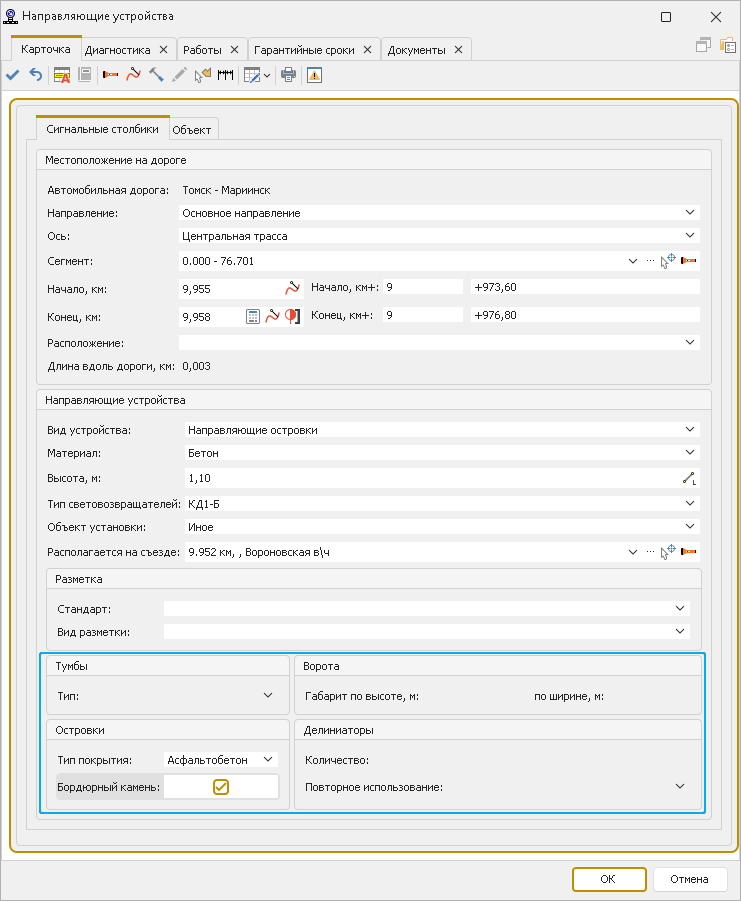Viewport: 741px width, 901px height.
Task: Click the black fence-like icon in the toolbar
Action: coord(225,75)
